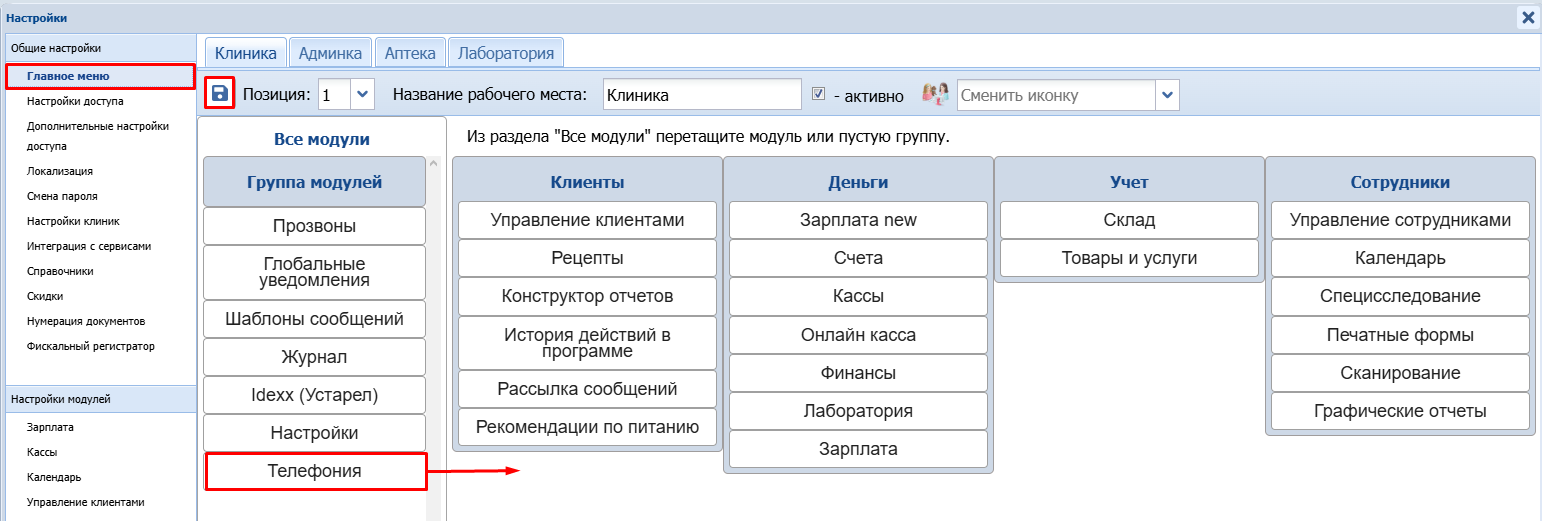Select the Телефония module
Image resolution: width=1542 pixels, height=521 pixels.
[x=315, y=471]
